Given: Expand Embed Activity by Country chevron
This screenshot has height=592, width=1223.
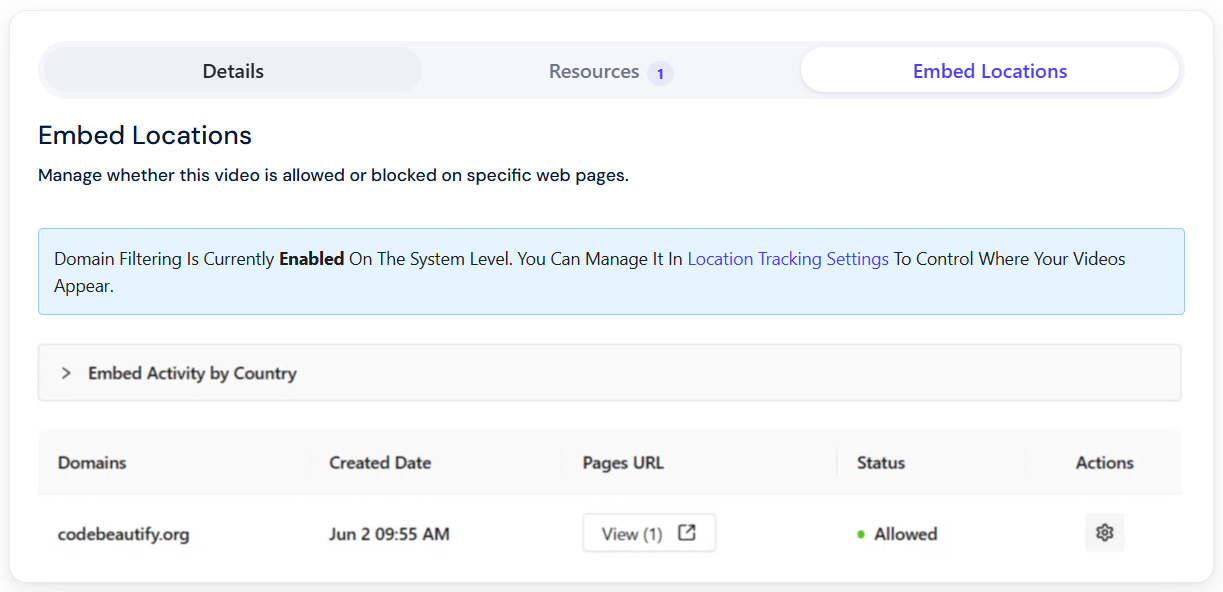Looking at the screenshot, I should point(66,373).
